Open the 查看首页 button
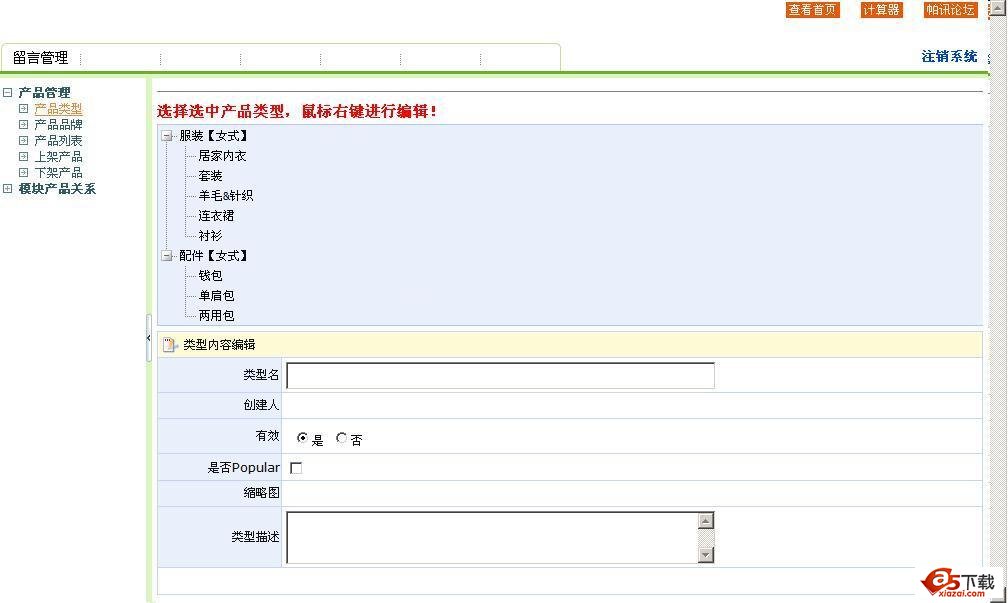This screenshot has height=603, width=1008. coord(813,10)
